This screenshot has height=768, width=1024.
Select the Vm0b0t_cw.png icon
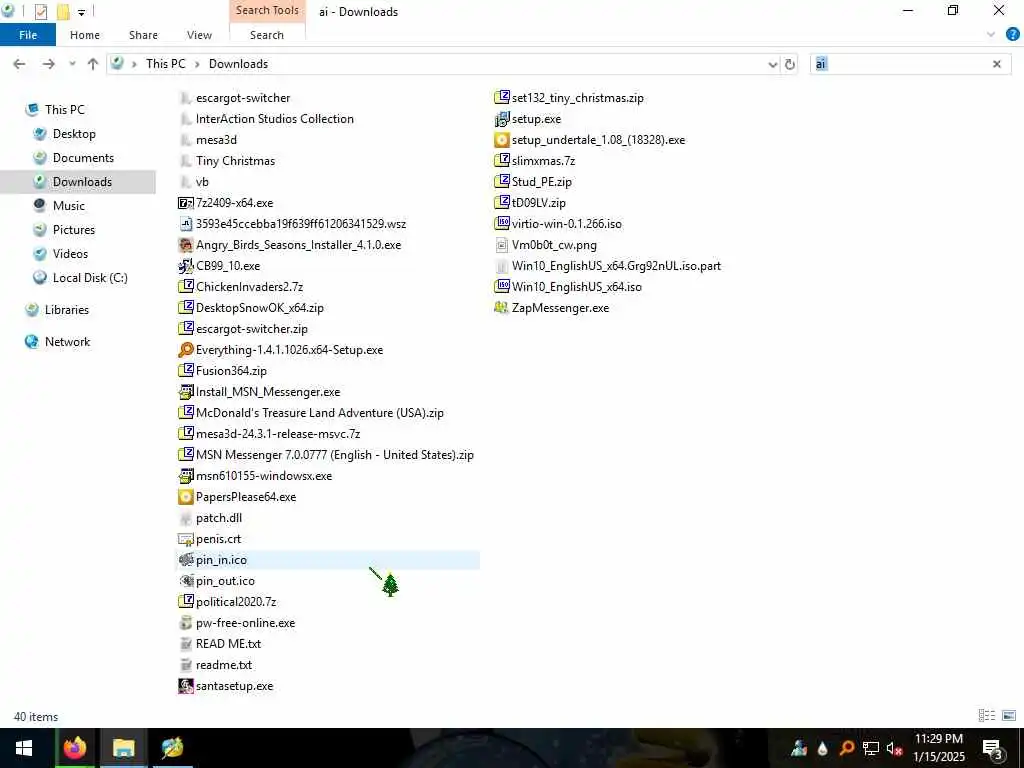tap(502, 245)
